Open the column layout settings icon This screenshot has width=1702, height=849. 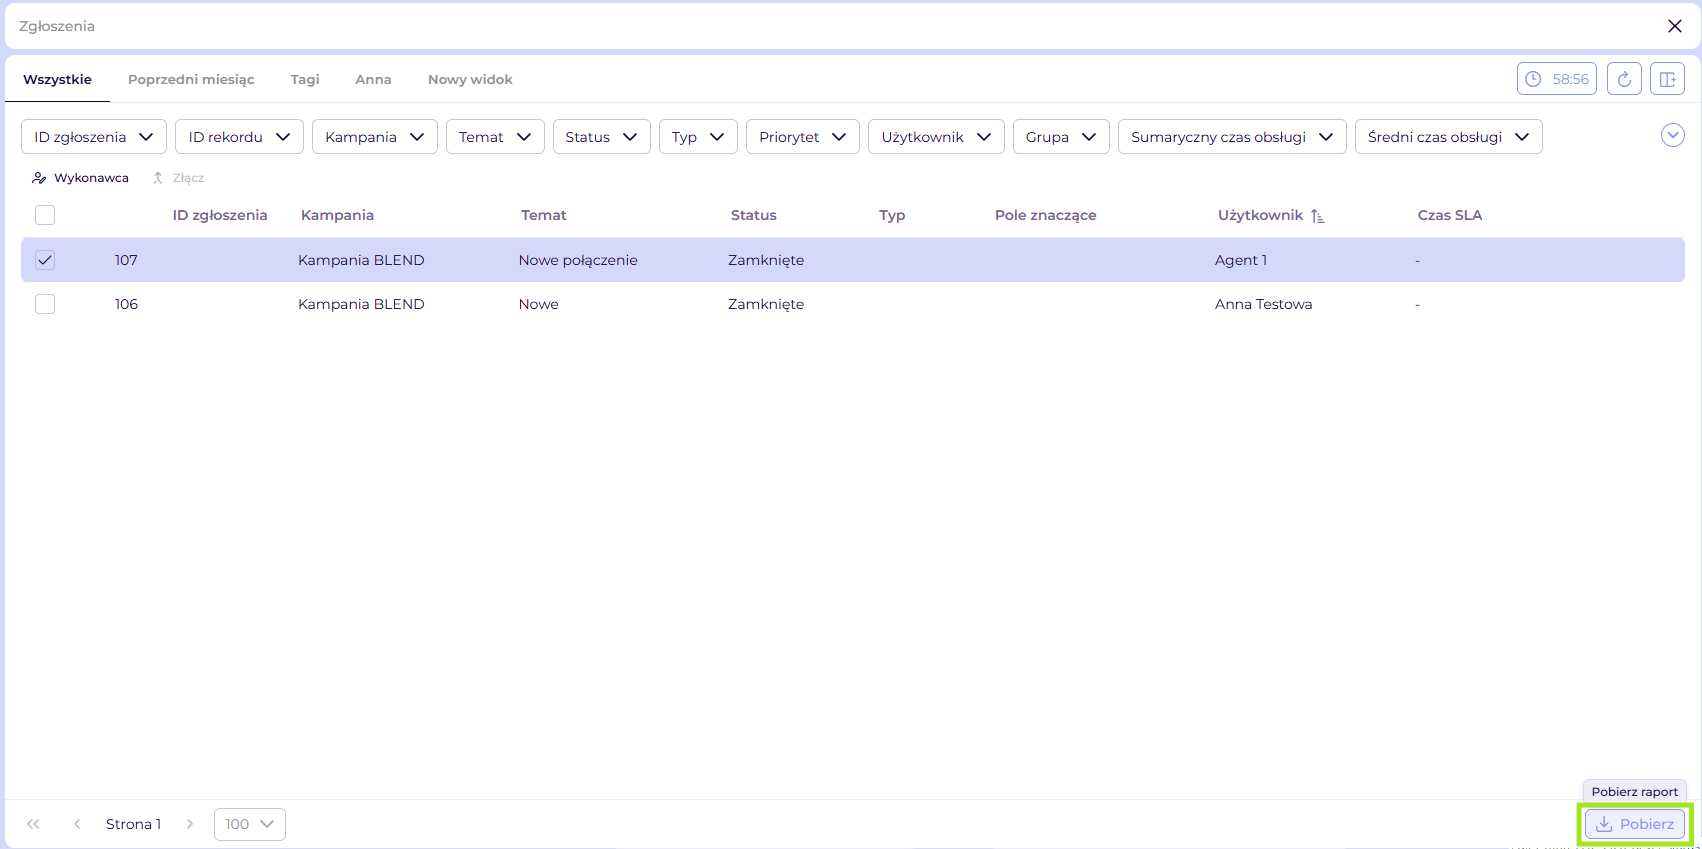coord(1667,79)
